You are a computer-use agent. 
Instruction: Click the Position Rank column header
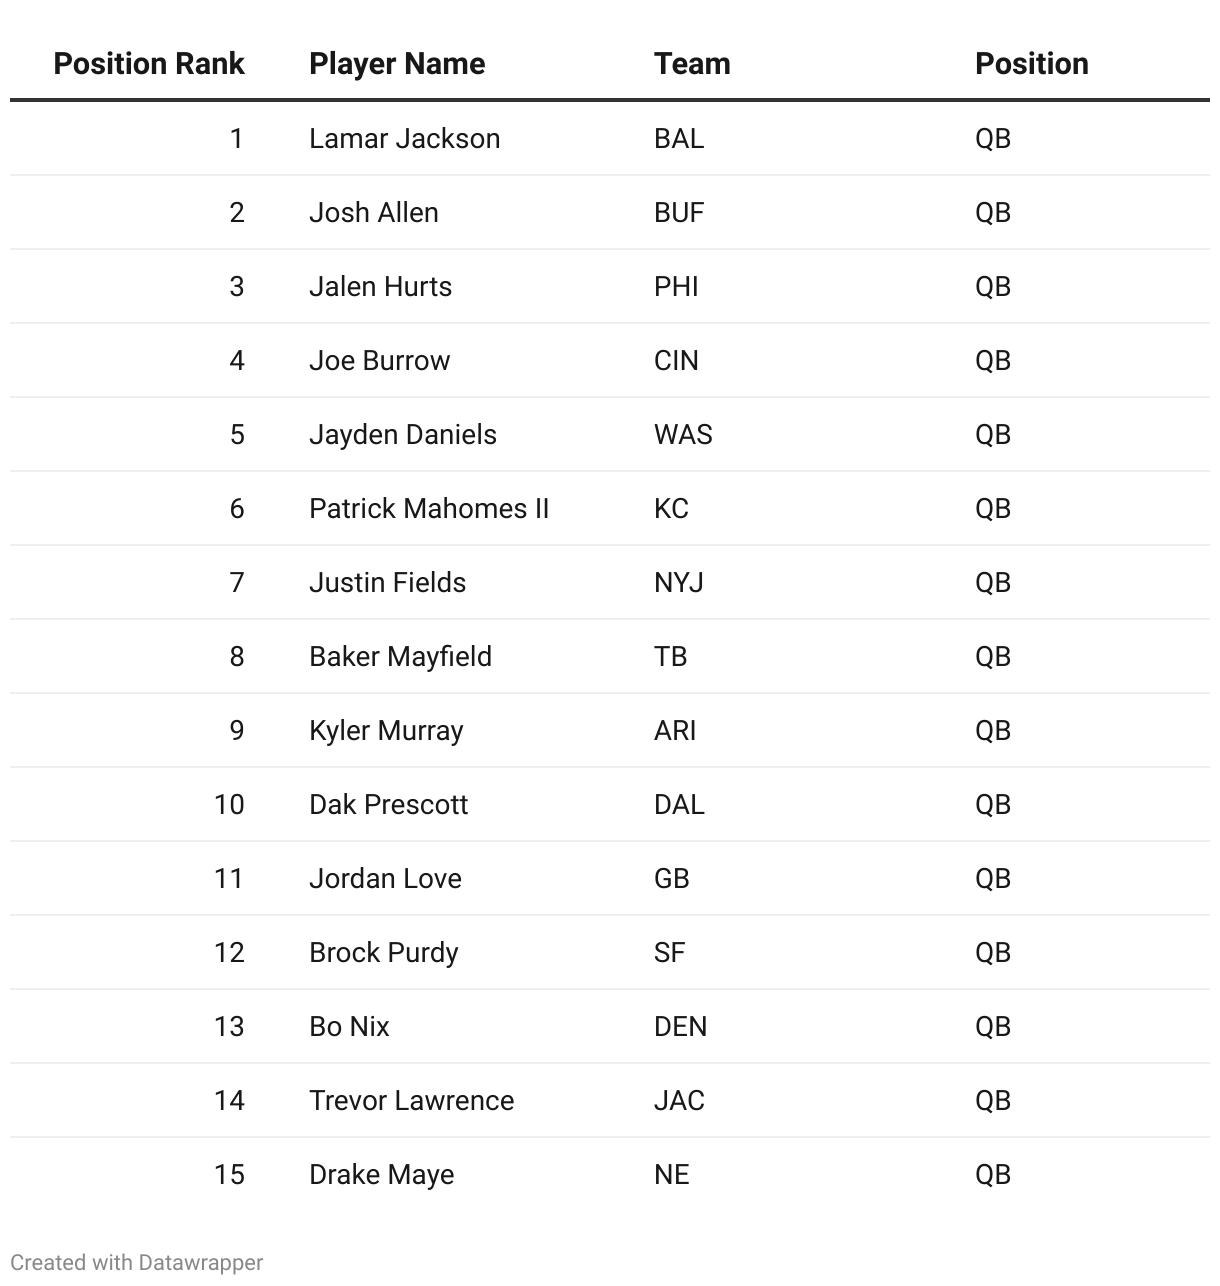click(148, 64)
